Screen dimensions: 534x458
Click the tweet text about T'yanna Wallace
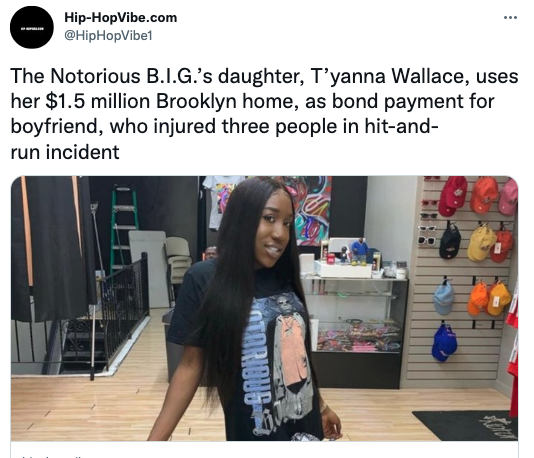point(264,114)
